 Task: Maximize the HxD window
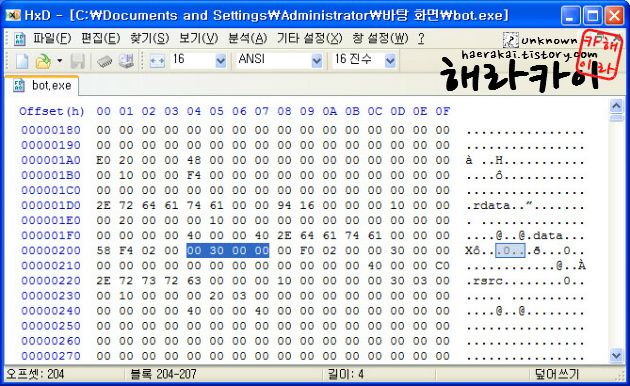click(592, 16)
